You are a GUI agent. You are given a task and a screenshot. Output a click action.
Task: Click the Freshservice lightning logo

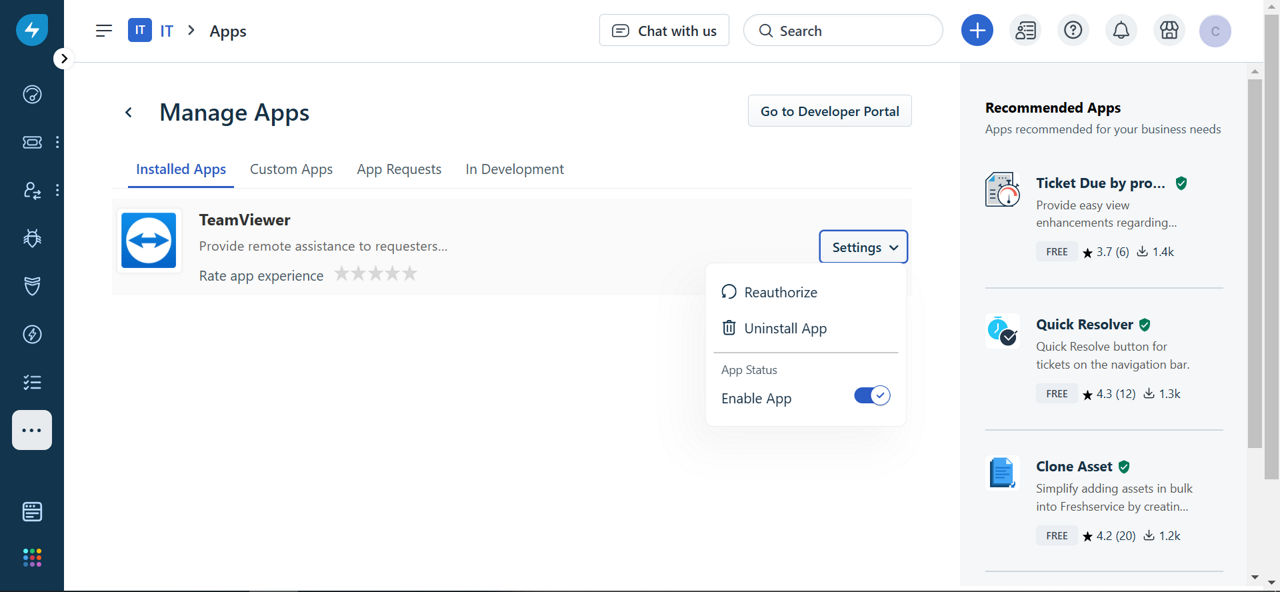(x=32, y=30)
